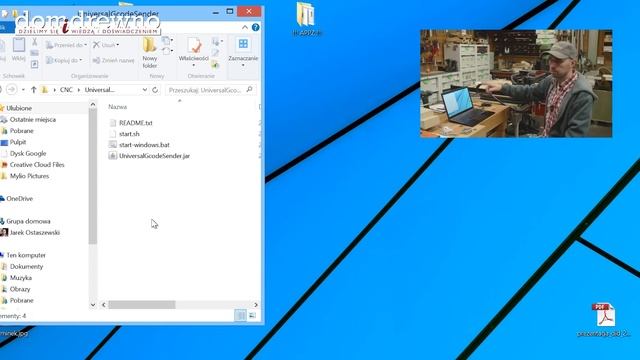
Task: Switch to Large icons view in status bar
Action: [x=252, y=315]
